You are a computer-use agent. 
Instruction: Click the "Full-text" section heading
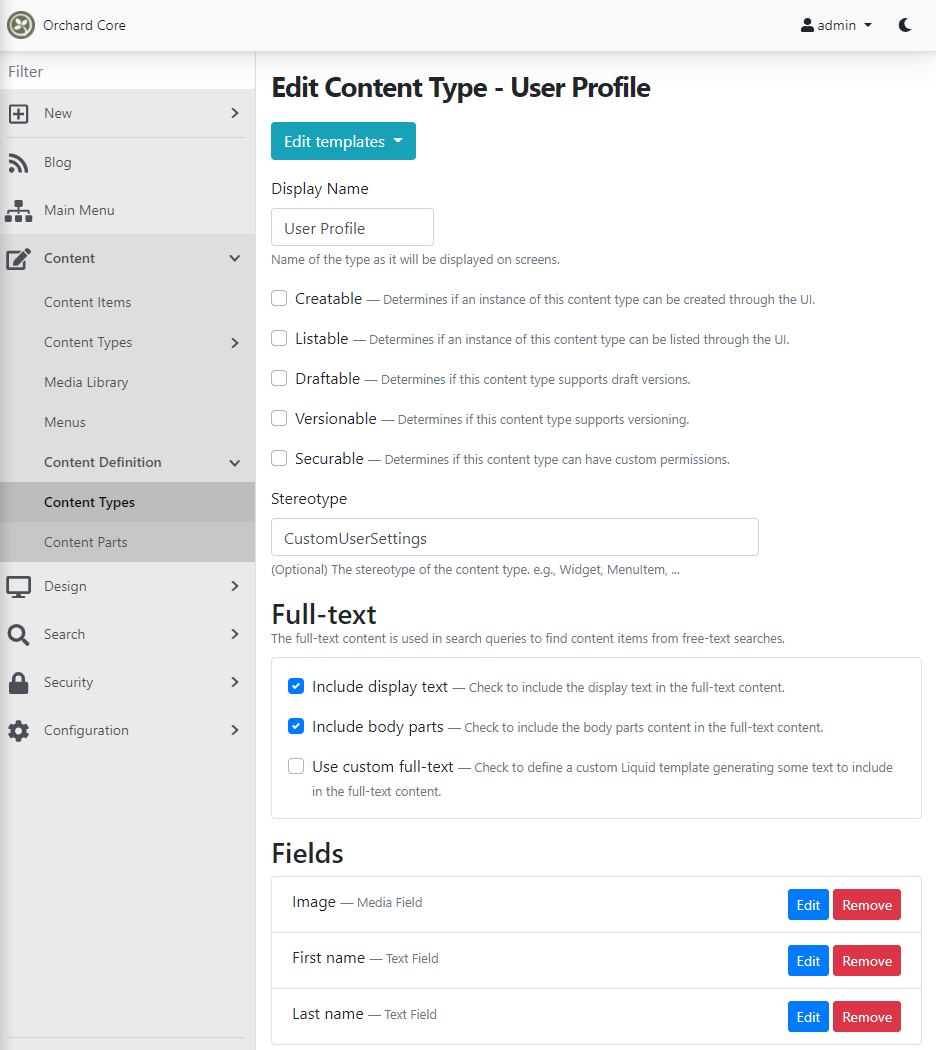pos(324,614)
